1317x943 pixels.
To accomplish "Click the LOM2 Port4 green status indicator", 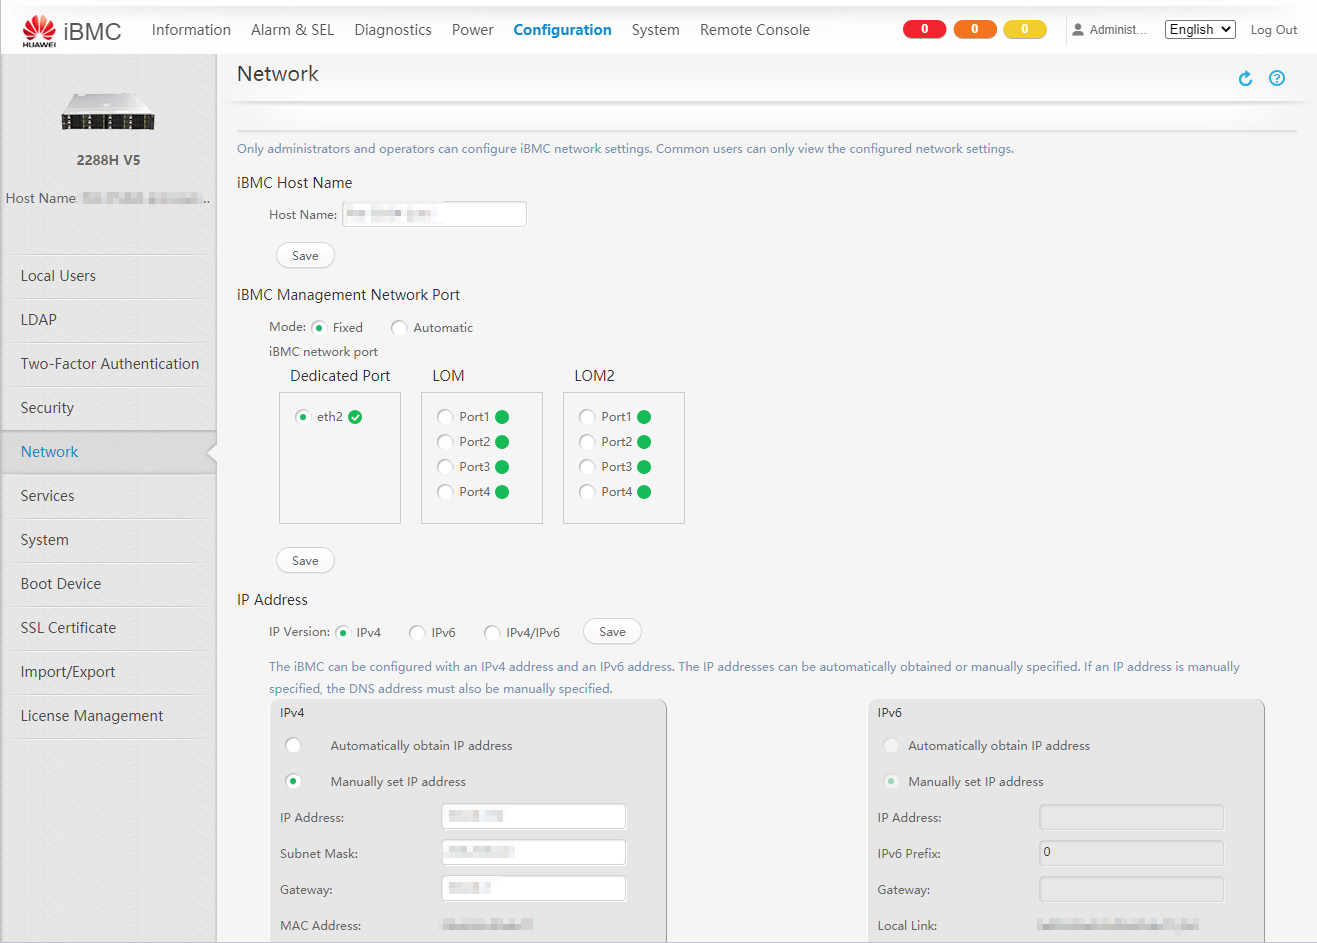I will click(x=644, y=492).
